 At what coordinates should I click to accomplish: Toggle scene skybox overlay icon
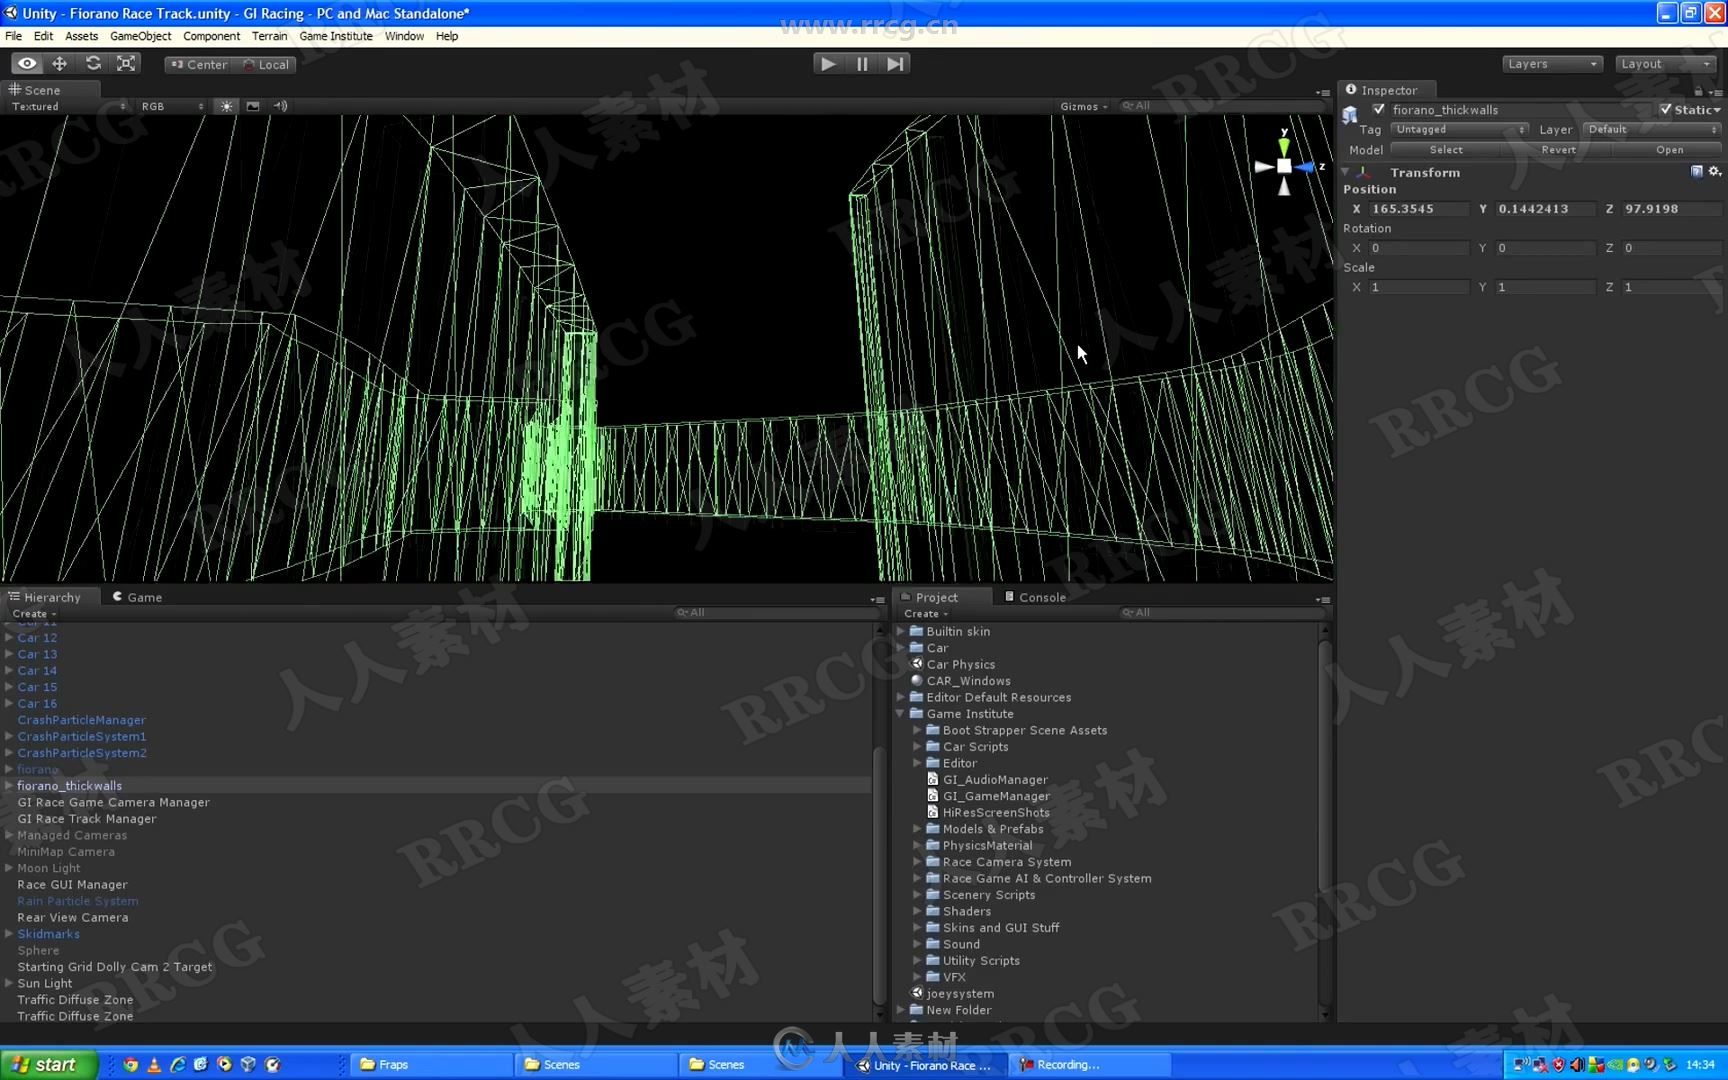tap(253, 106)
